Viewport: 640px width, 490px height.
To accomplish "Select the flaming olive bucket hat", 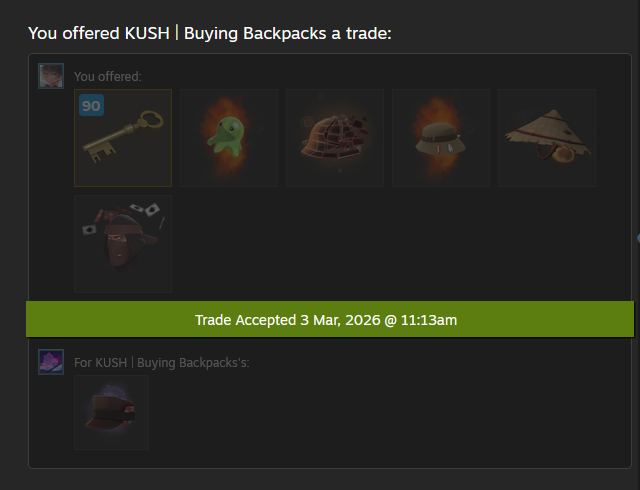I will click(441, 138).
